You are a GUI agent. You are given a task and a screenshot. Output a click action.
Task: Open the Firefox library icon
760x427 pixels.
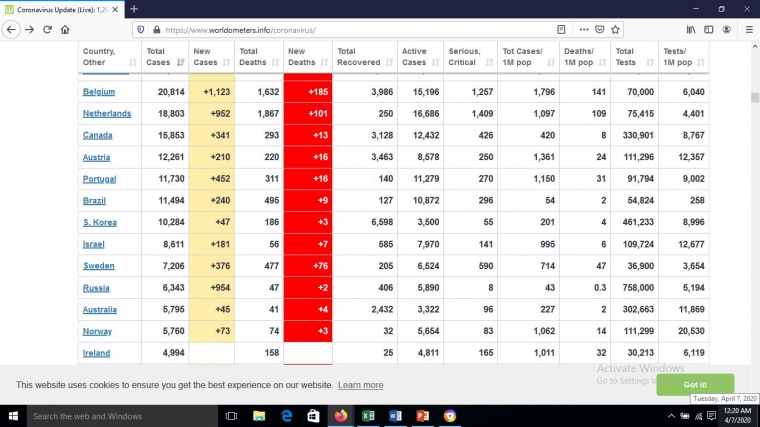coord(691,29)
